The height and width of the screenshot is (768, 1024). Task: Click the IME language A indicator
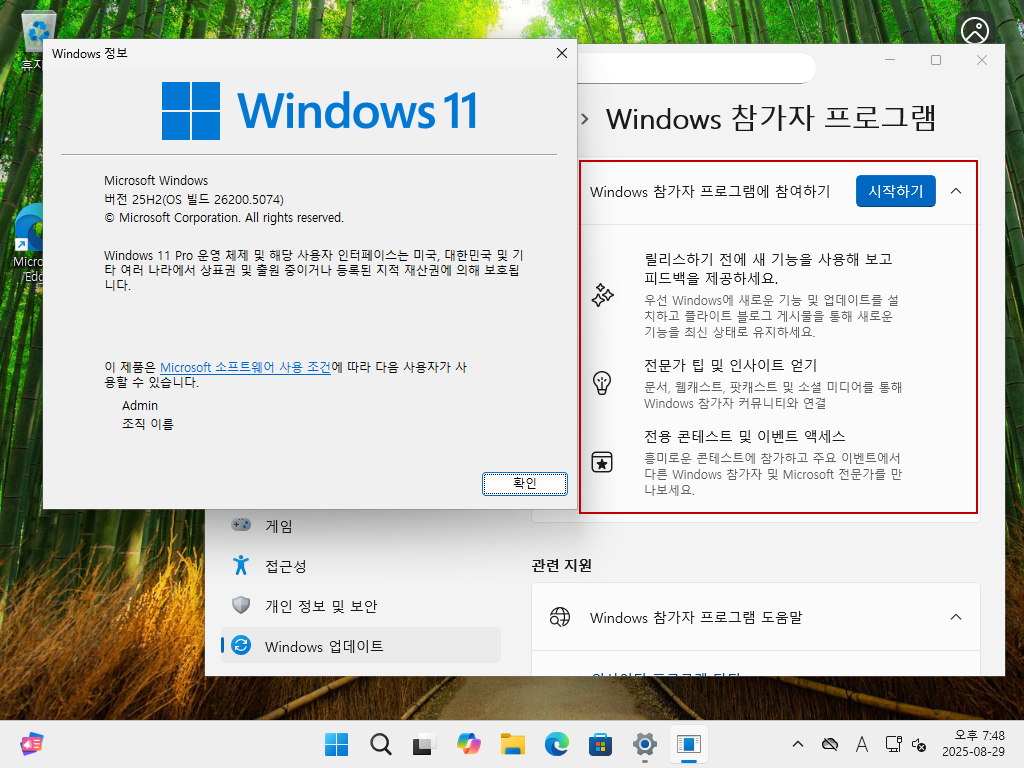pos(862,744)
